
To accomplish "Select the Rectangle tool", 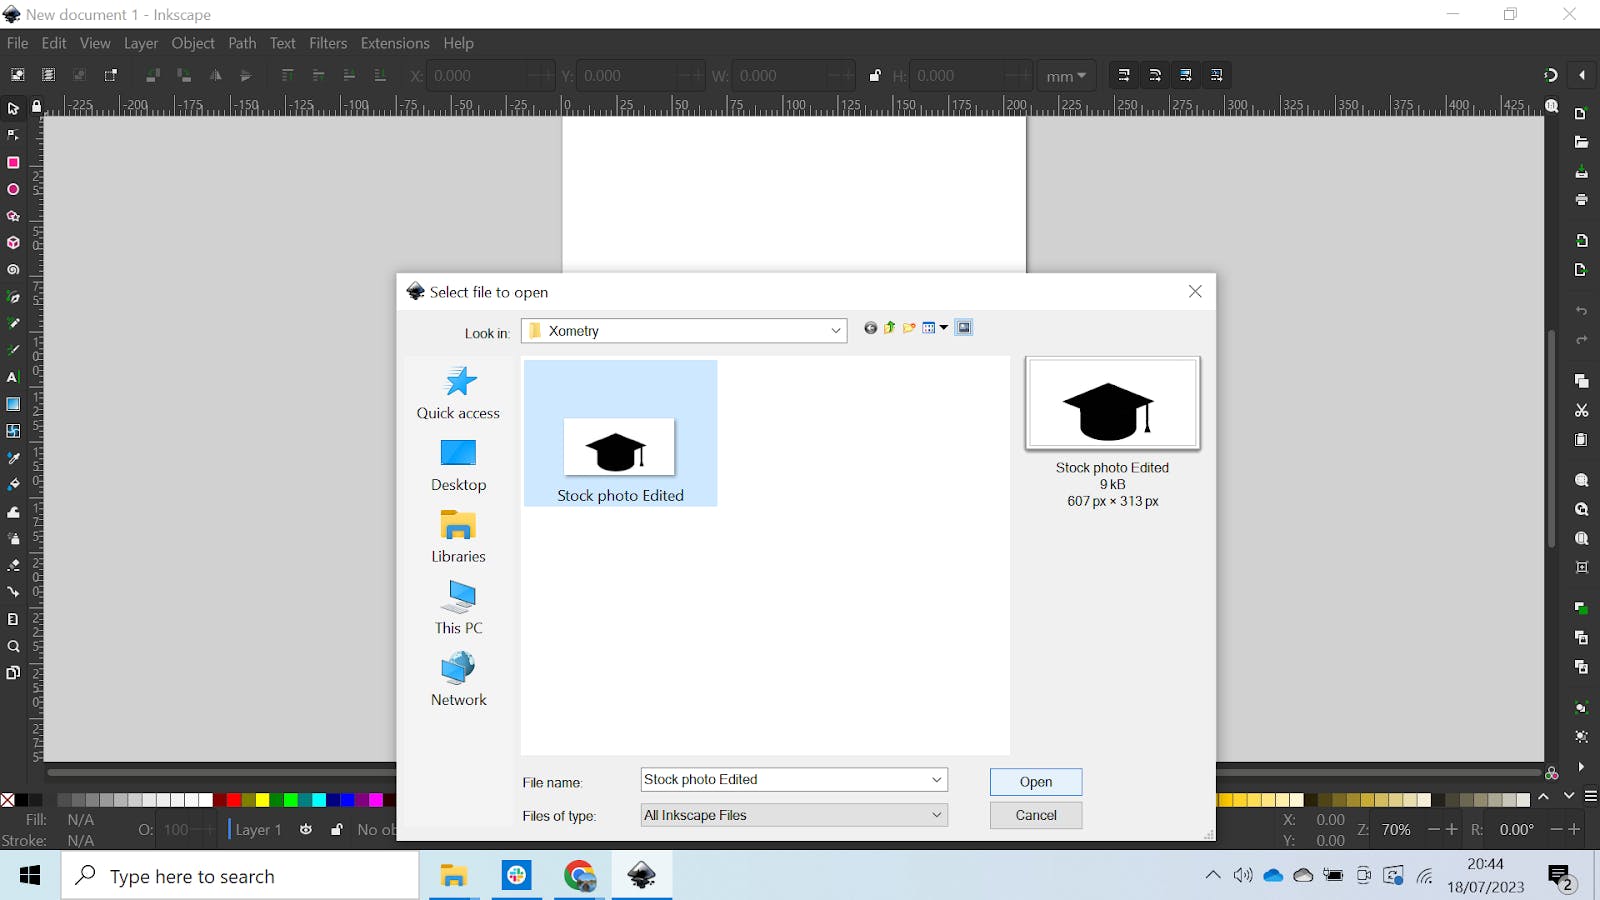I will (13, 162).
